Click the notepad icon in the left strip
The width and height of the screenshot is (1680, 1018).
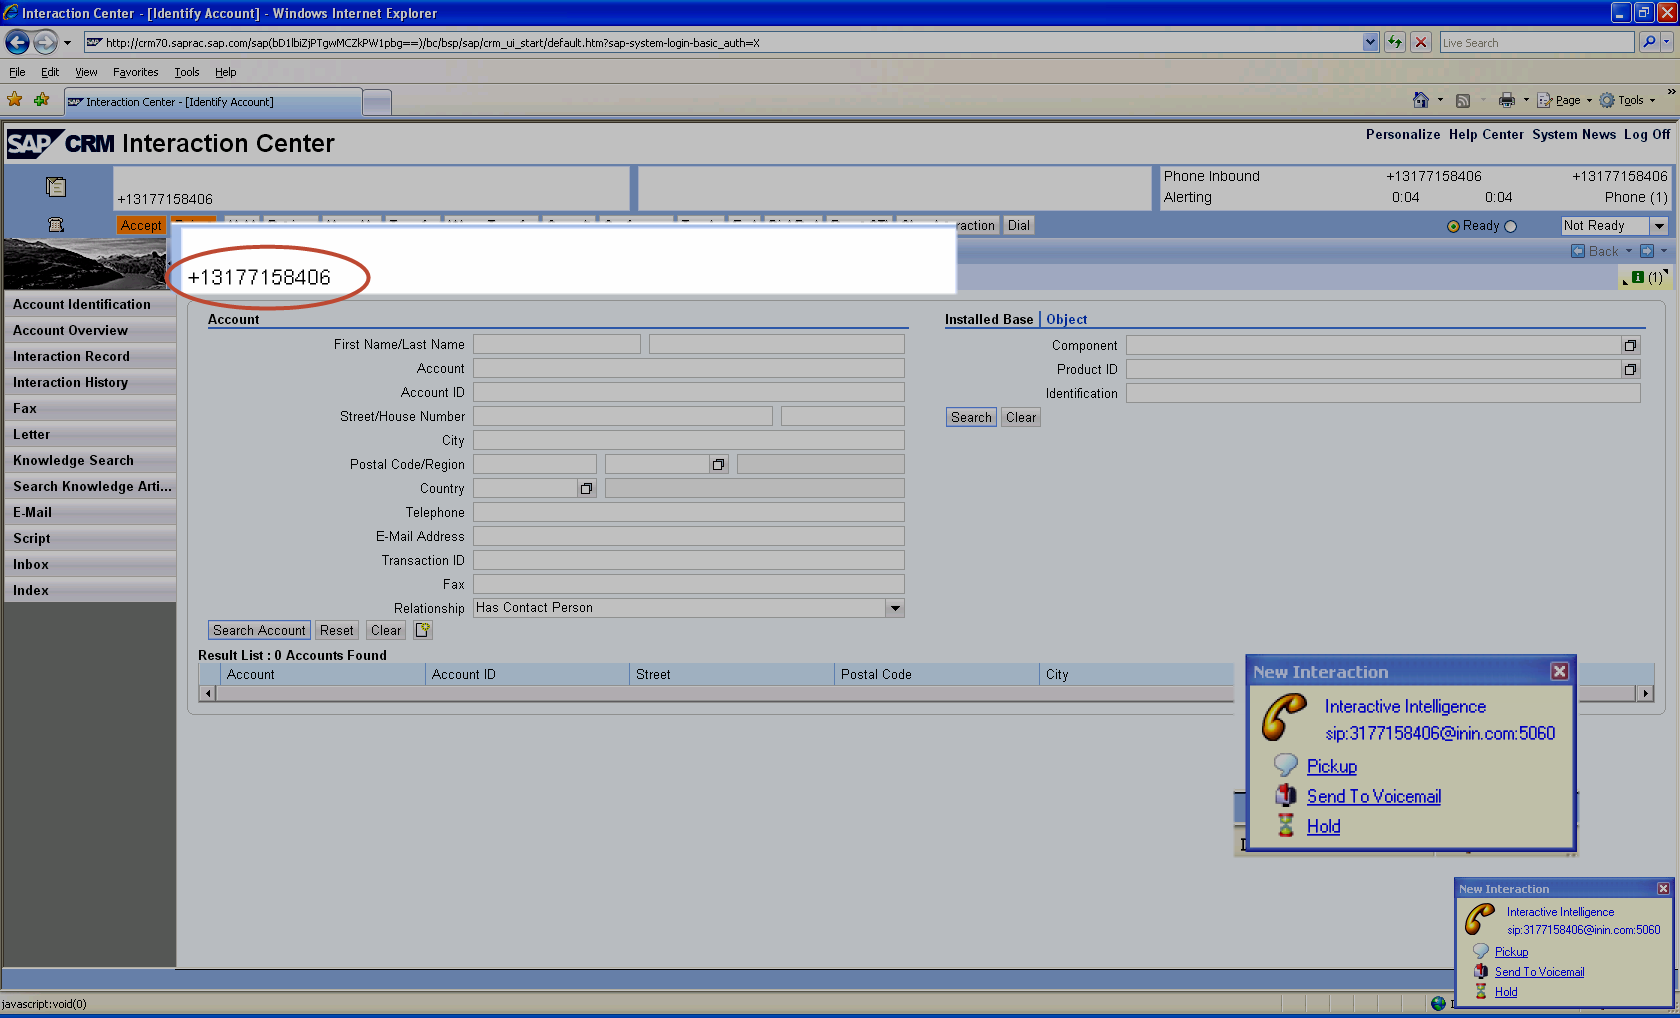(56, 186)
